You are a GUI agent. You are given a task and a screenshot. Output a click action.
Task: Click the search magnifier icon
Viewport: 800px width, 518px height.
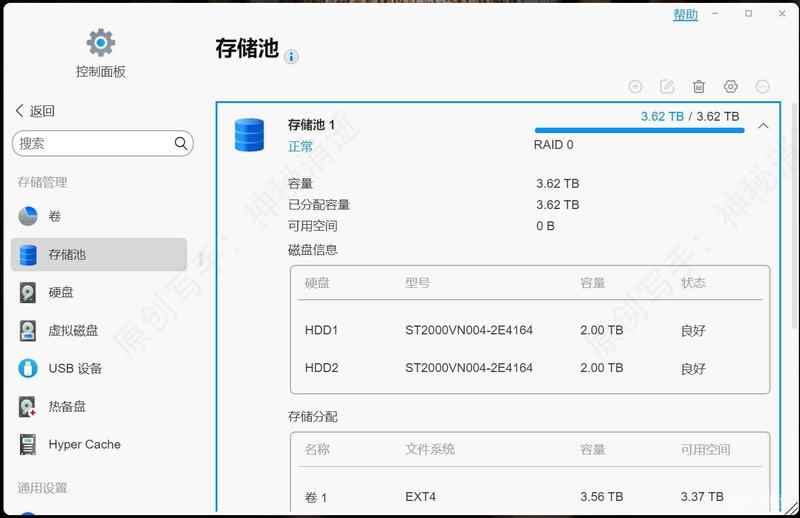click(181, 143)
